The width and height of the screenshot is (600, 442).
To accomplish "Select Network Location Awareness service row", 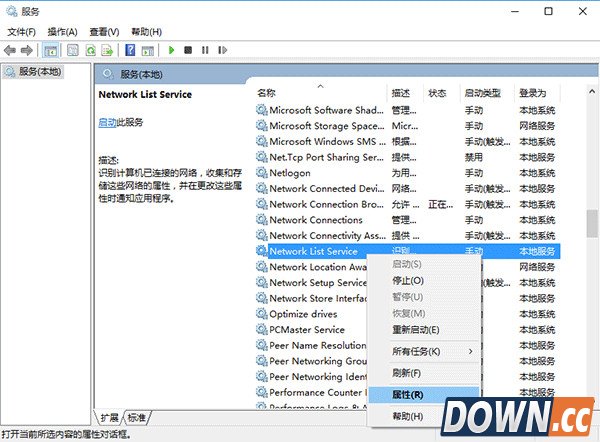I will 311,267.
